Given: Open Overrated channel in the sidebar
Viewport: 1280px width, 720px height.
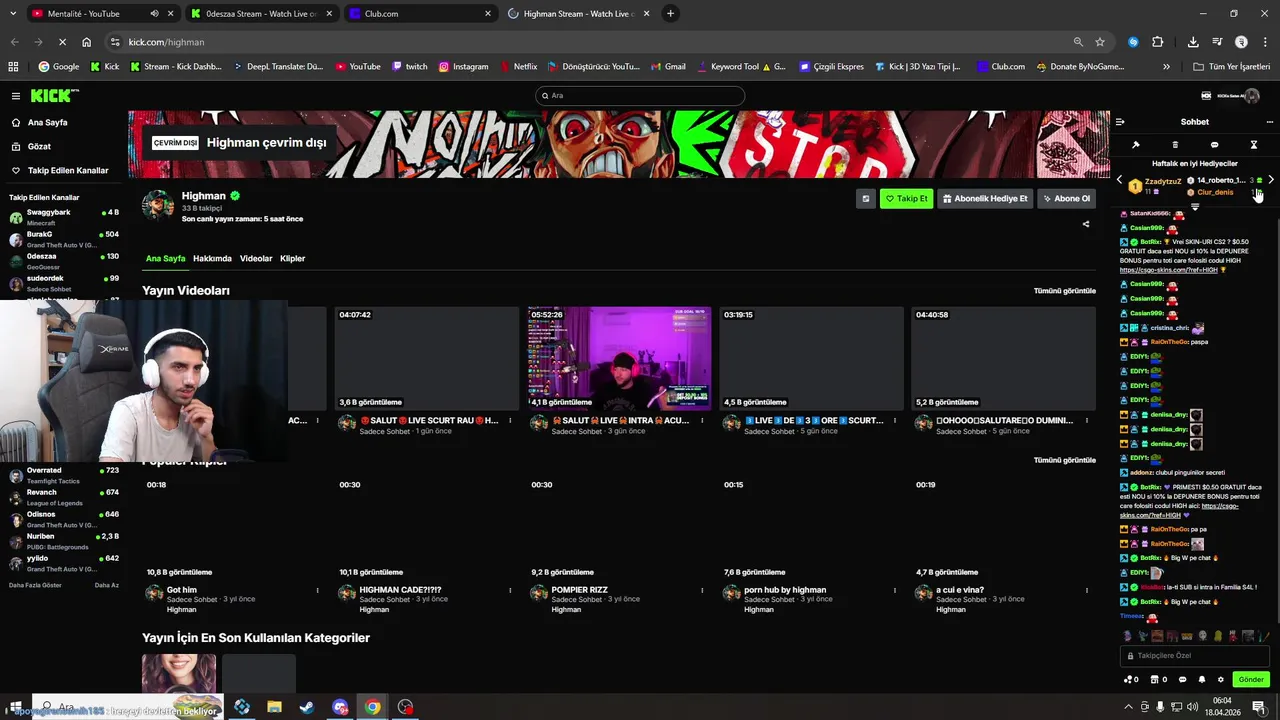Looking at the screenshot, I should pos(64,475).
